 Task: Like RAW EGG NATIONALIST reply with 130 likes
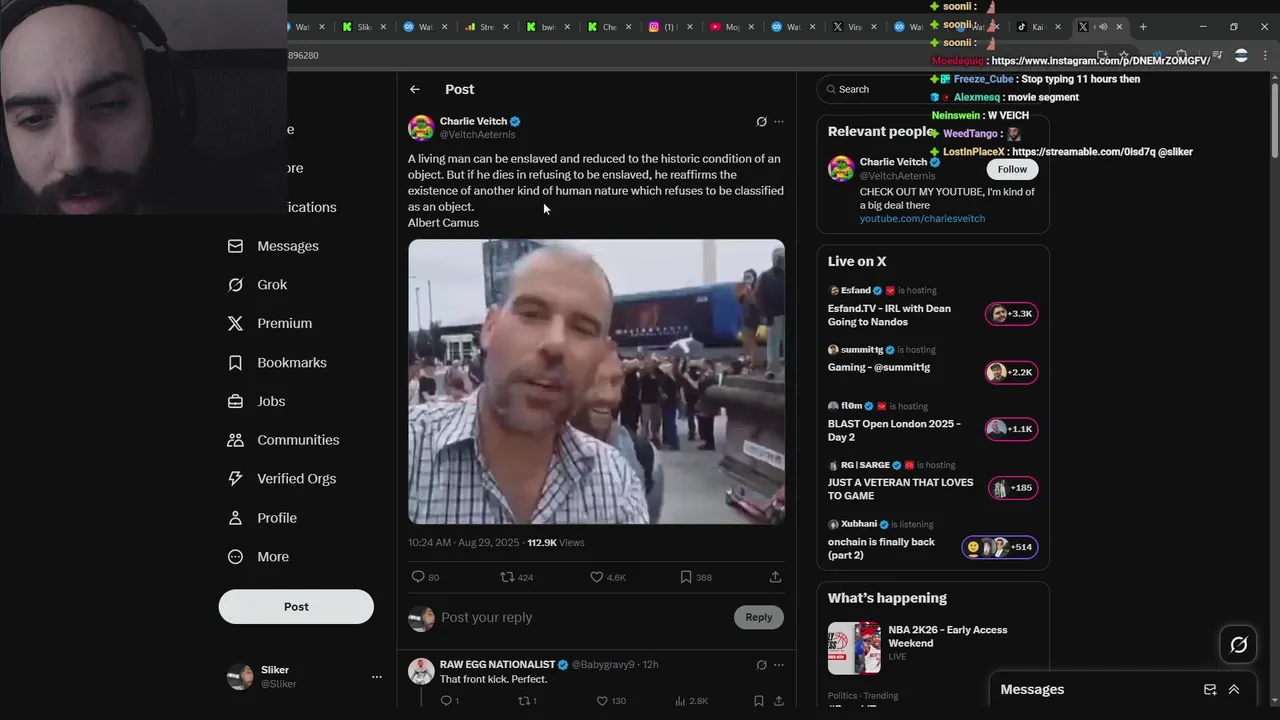click(x=602, y=701)
